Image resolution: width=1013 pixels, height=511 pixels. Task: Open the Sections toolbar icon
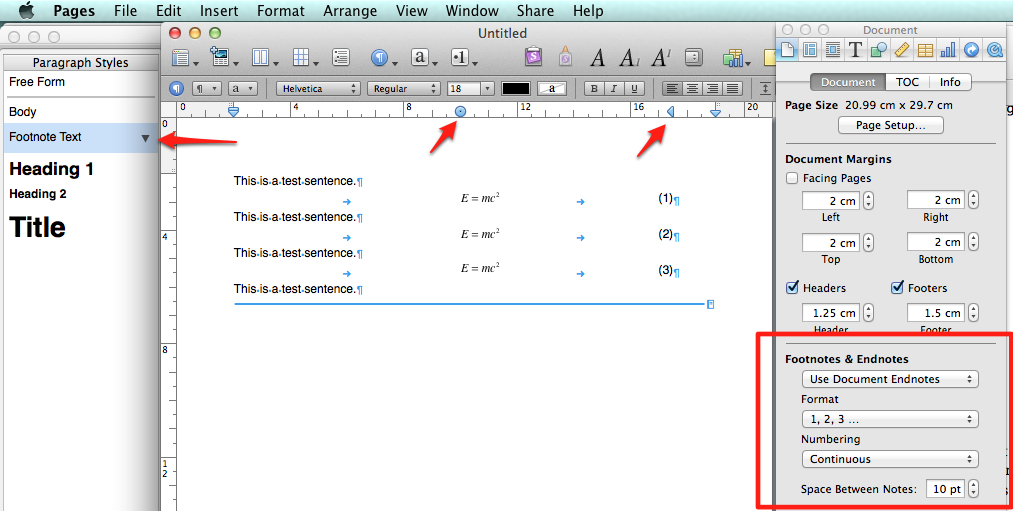tap(224, 57)
